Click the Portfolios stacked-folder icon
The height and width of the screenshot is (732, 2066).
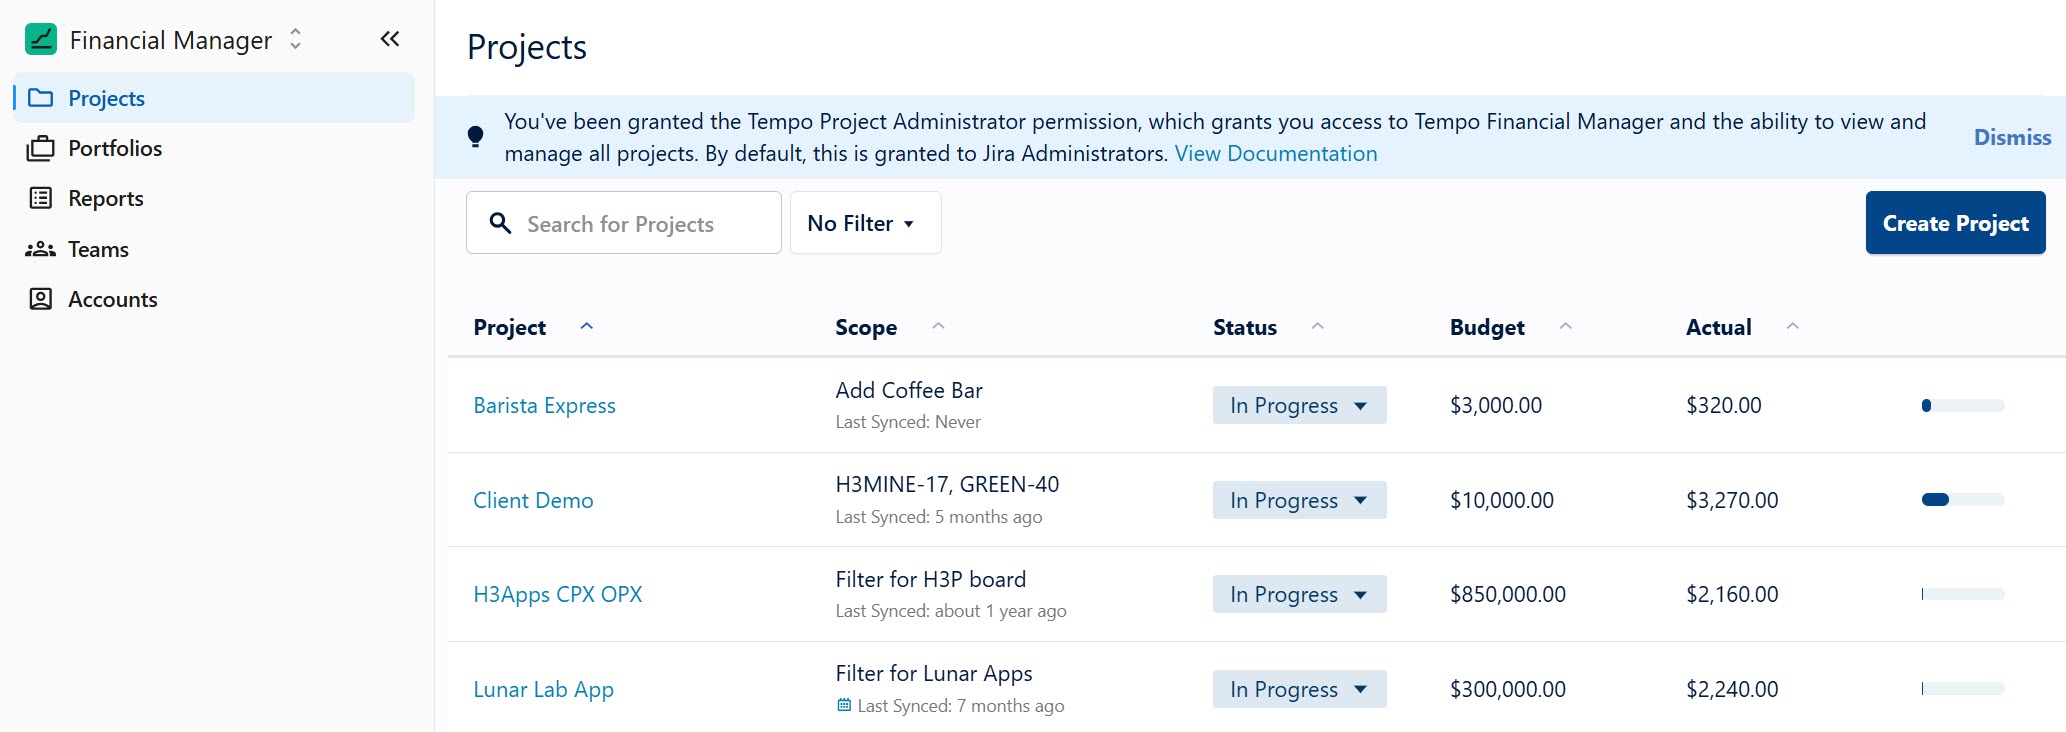click(x=41, y=148)
